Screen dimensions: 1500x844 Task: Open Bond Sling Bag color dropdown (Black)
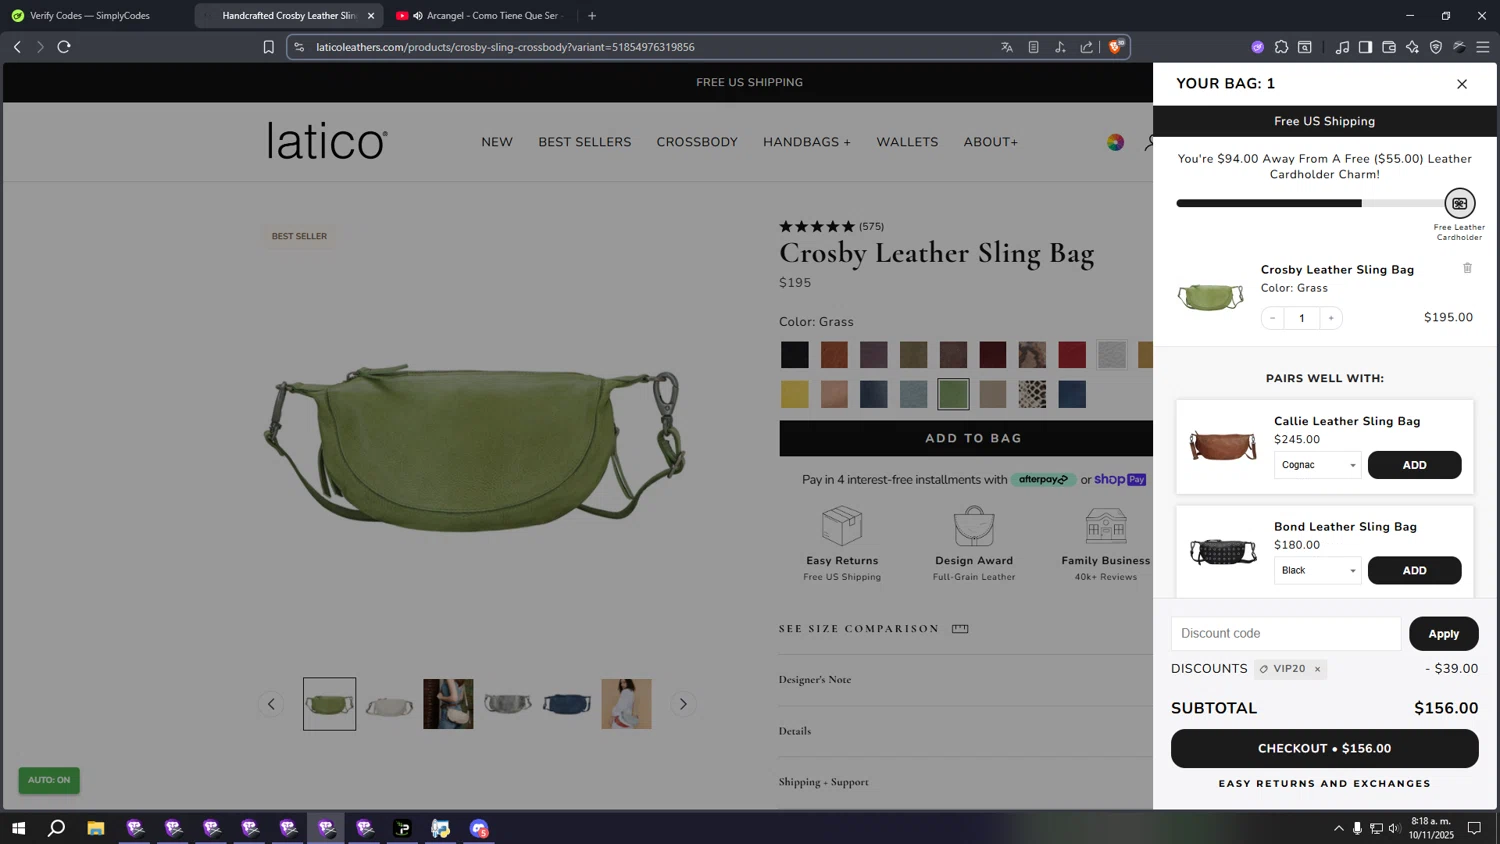point(1317,571)
